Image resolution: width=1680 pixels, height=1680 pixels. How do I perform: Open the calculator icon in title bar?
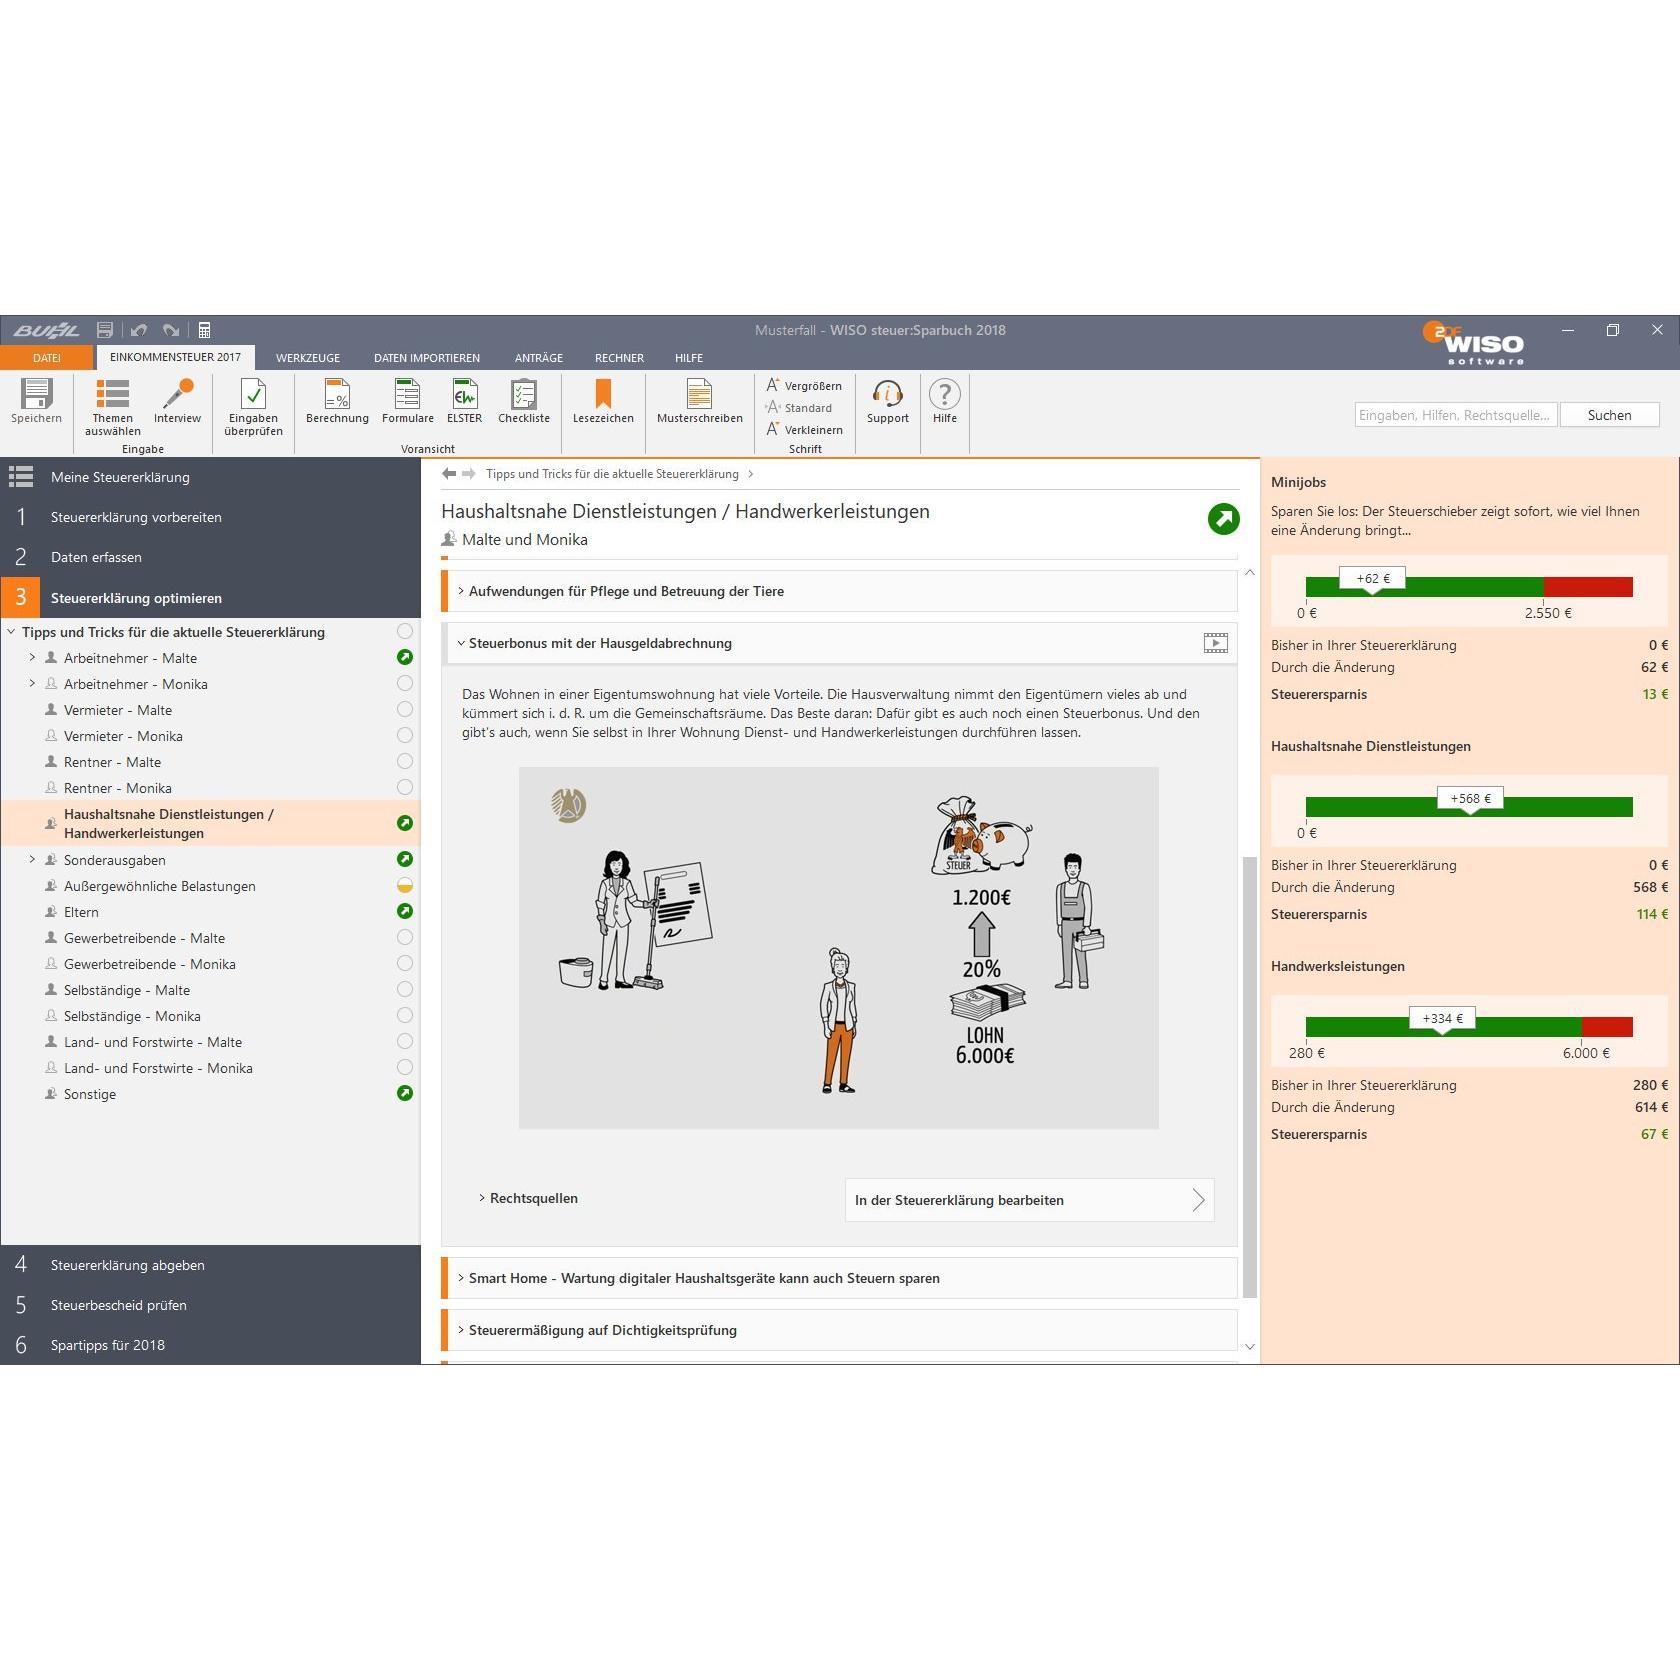(204, 330)
